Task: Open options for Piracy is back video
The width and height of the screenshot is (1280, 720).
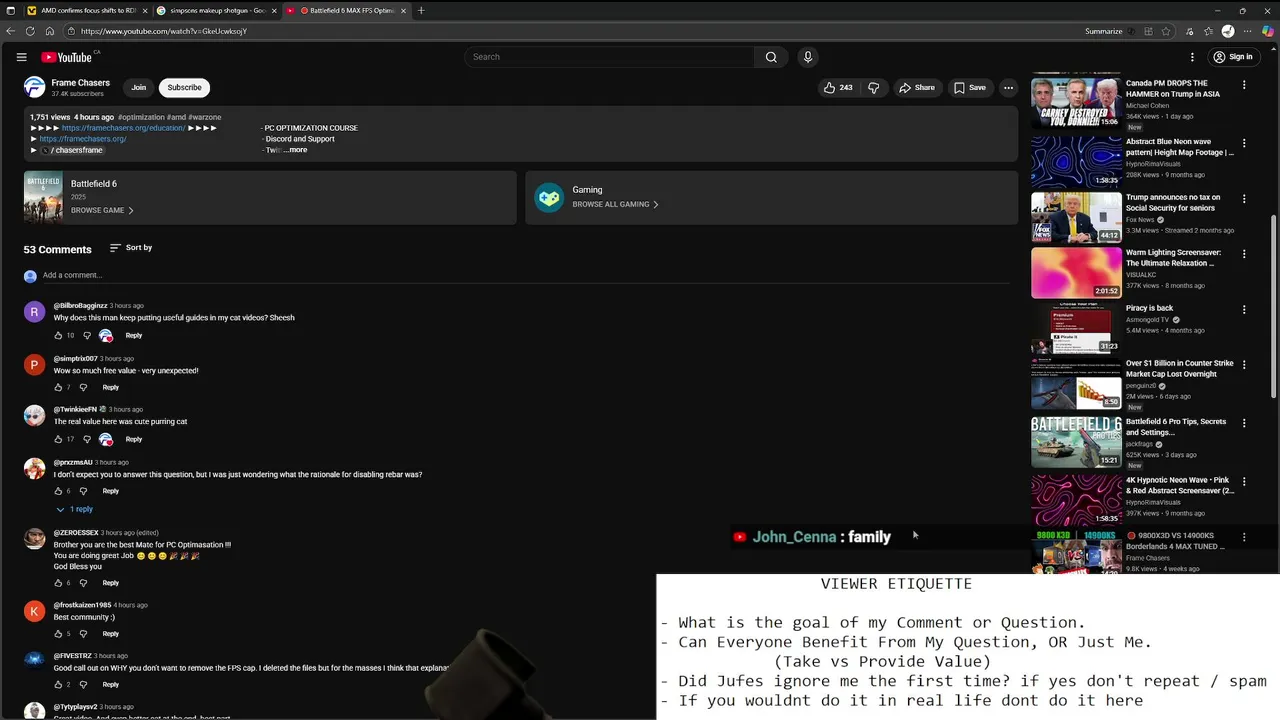Action: pyautogui.click(x=1244, y=310)
